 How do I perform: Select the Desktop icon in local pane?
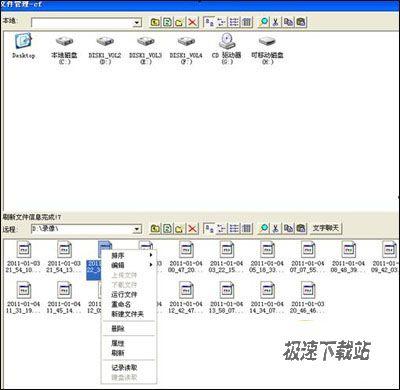23,46
